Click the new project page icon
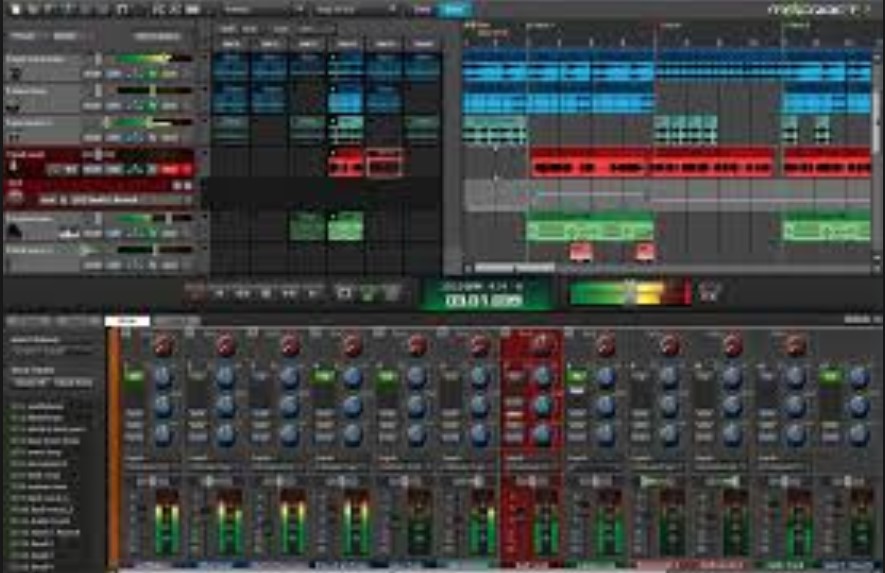 [x=16, y=9]
